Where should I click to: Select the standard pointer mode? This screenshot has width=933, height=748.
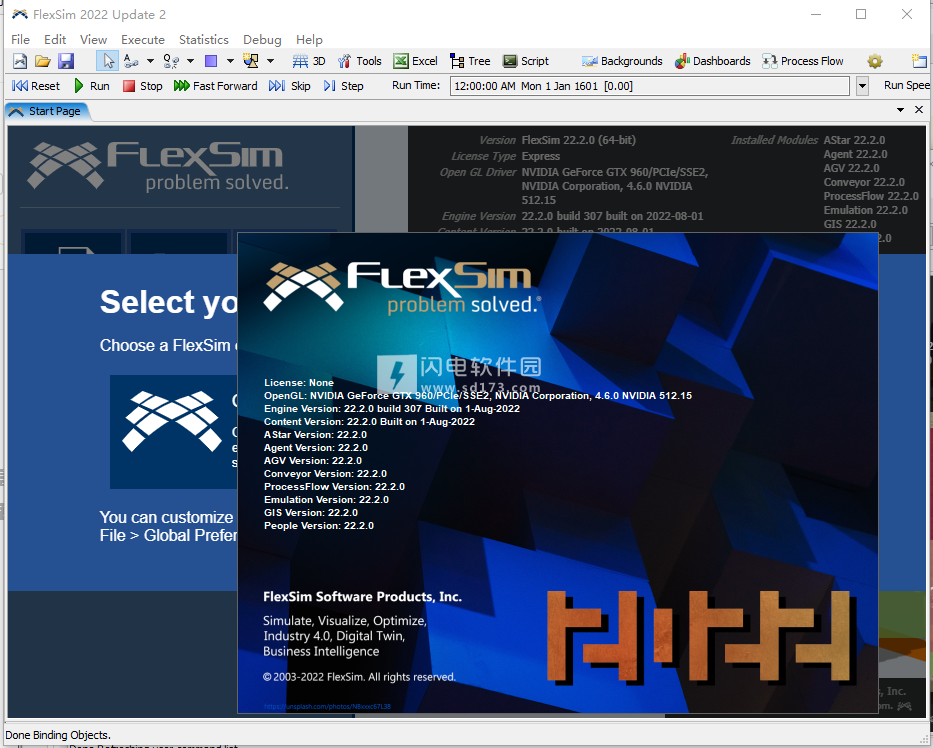coord(108,61)
